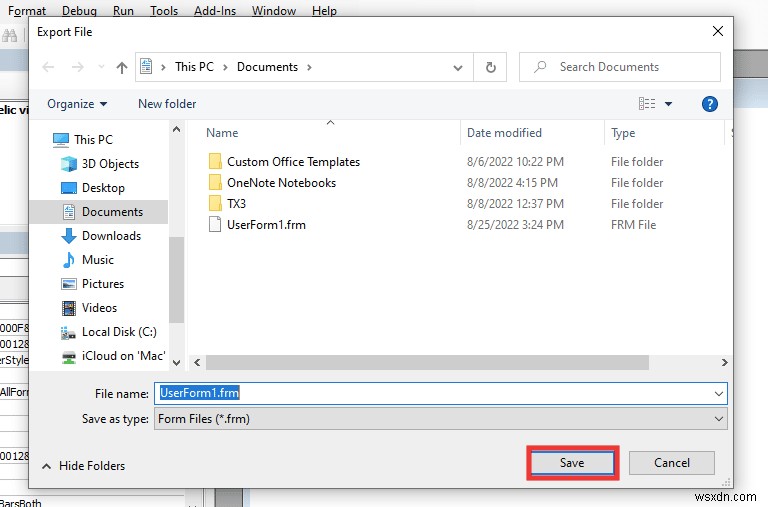Close the Export File dialog
Image resolution: width=768 pixels, height=507 pixels.
click(x=718, y=31)
